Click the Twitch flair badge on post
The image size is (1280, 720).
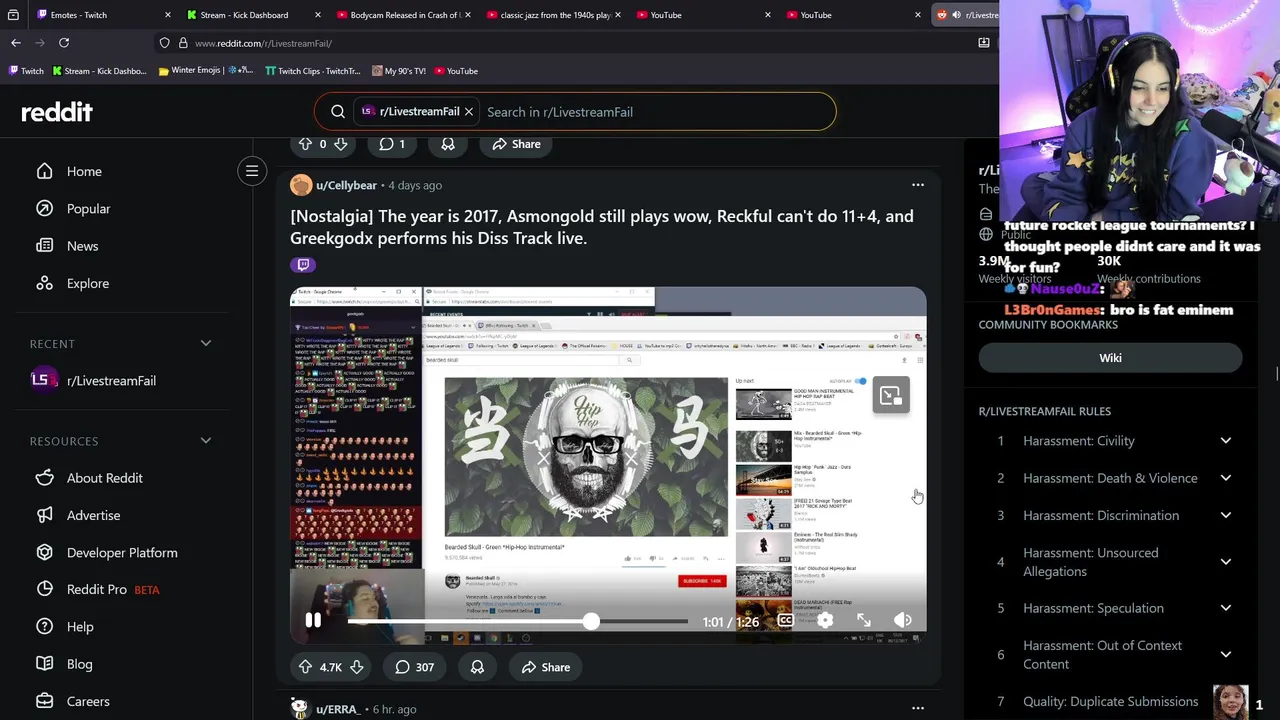[303, 265]
